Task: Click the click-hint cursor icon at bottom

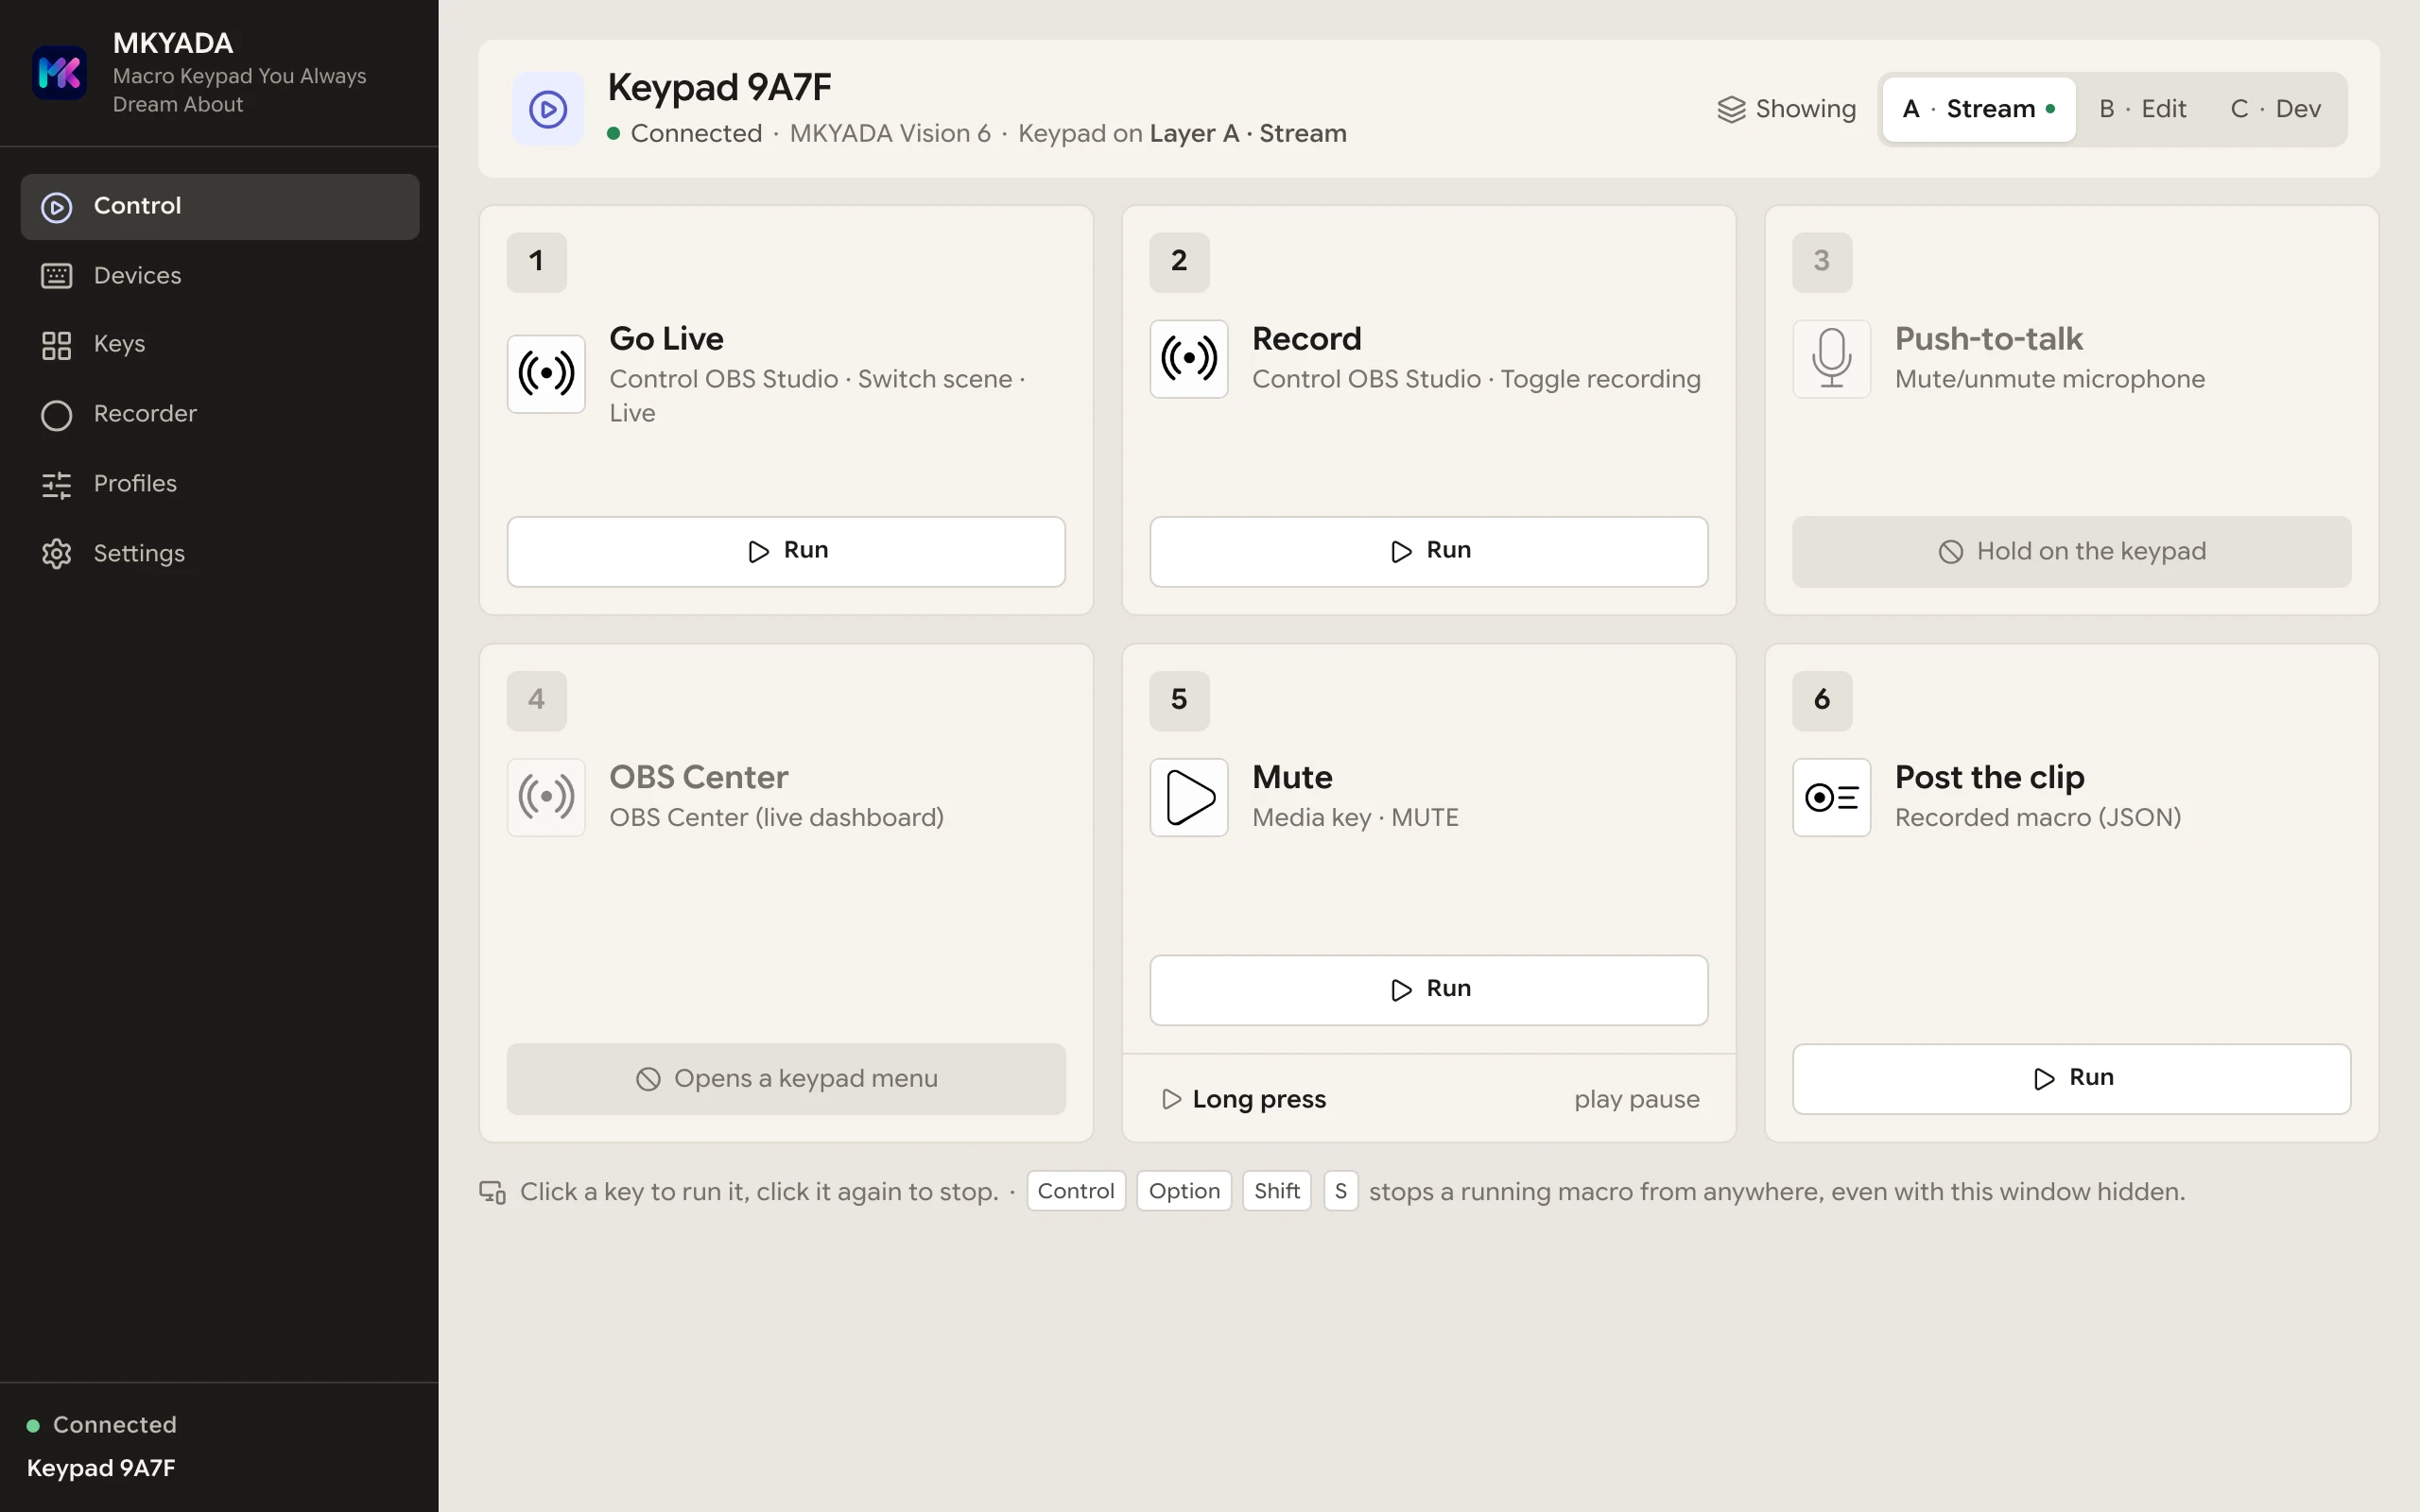Action: coord(492,1192)
